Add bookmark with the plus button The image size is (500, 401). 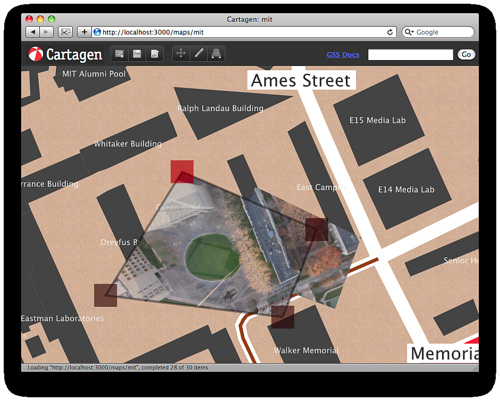click(84, 32)
